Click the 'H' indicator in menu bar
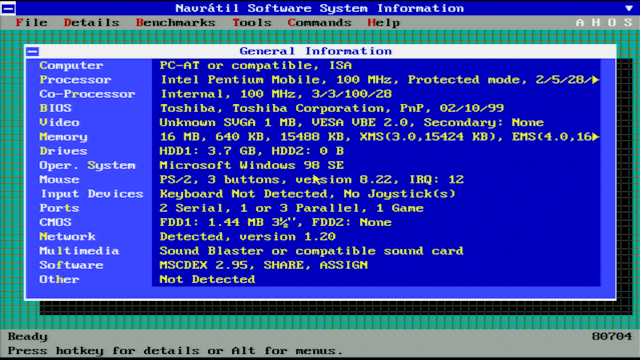640x360 pixels. [596, 22]
